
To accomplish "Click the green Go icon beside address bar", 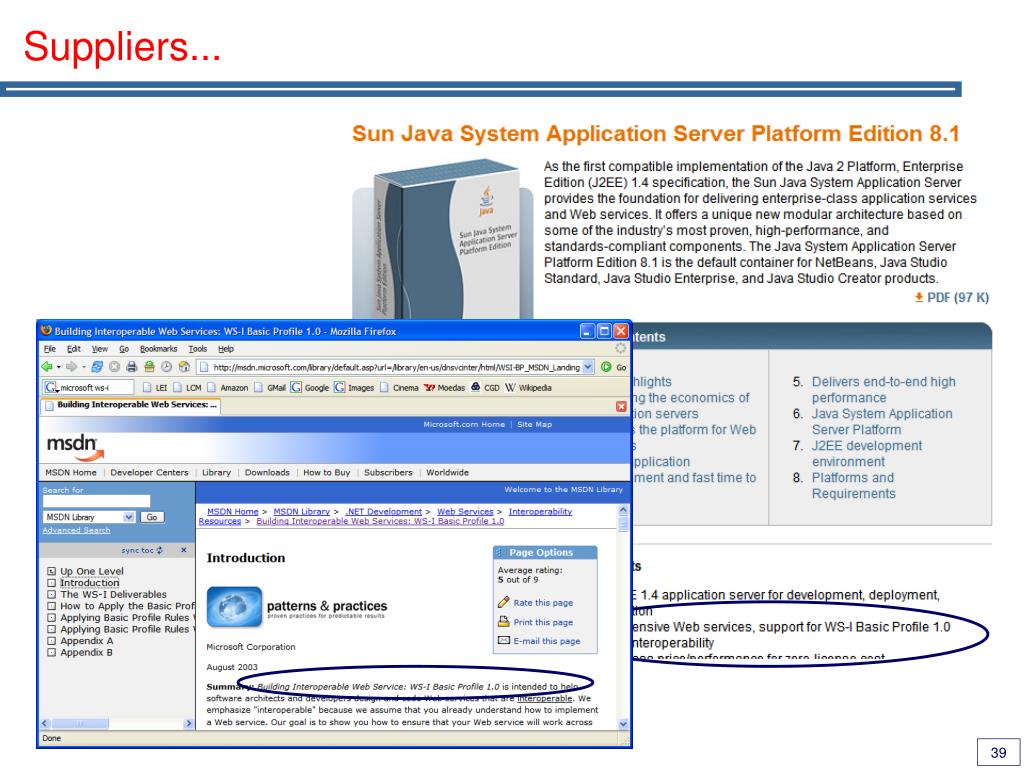I will tap(606, 367).
